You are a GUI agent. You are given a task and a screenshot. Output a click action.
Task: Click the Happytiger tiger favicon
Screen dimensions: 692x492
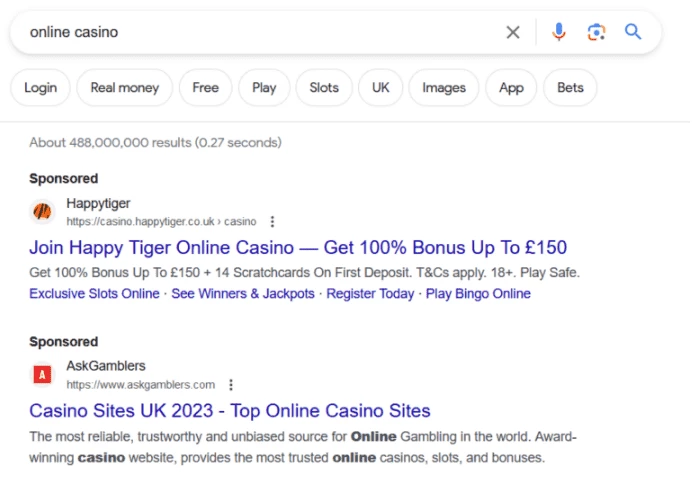42,211
